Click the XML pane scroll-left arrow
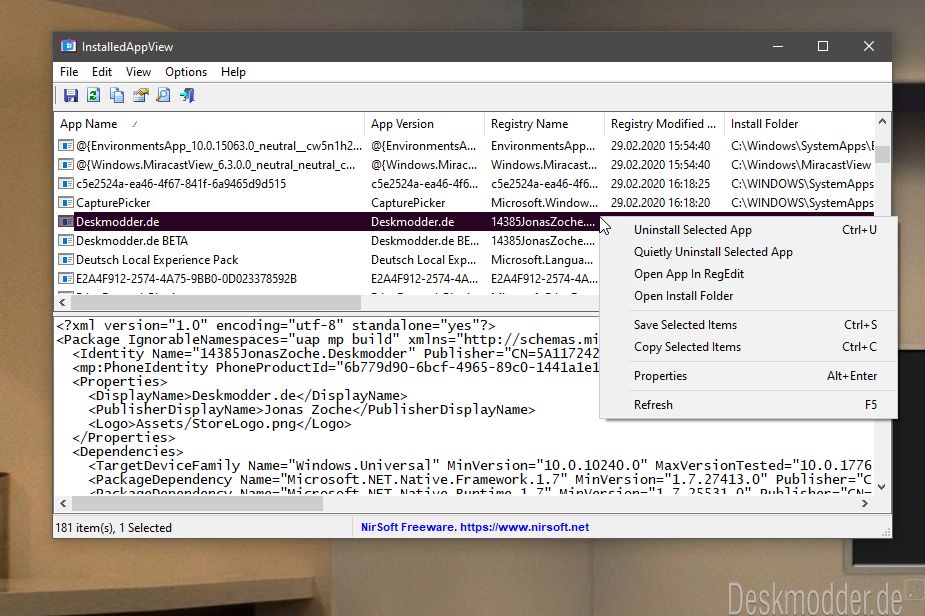Image resolution: width=925 pixels, height=616 pixels. [63, 503]
